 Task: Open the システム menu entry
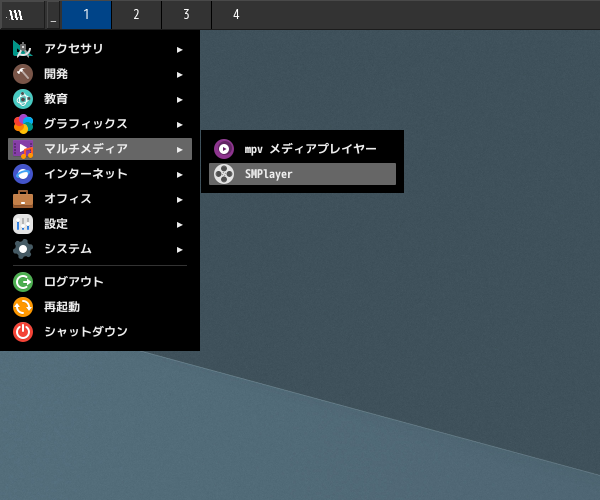click(x=100, y=249)
